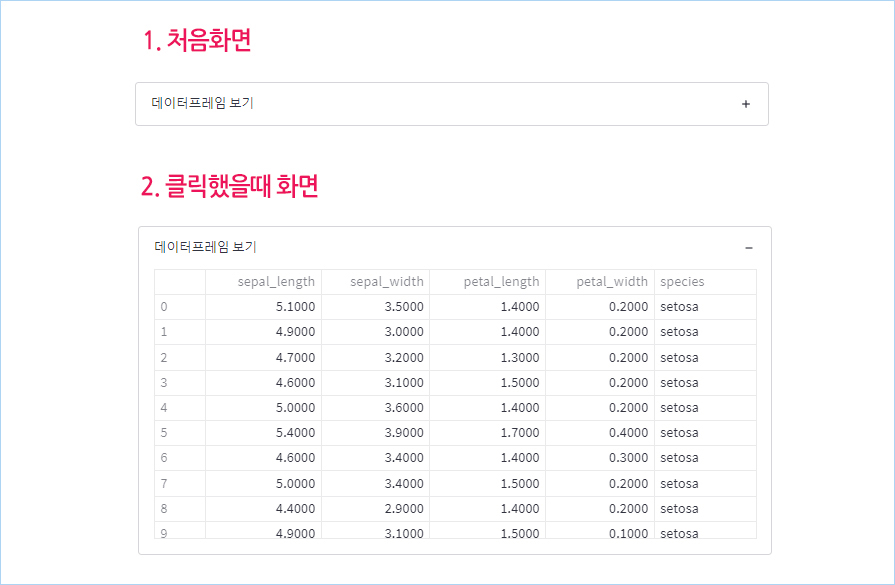
Task: Select row index 2 in the dataframe
Action: tap(180, 358)
